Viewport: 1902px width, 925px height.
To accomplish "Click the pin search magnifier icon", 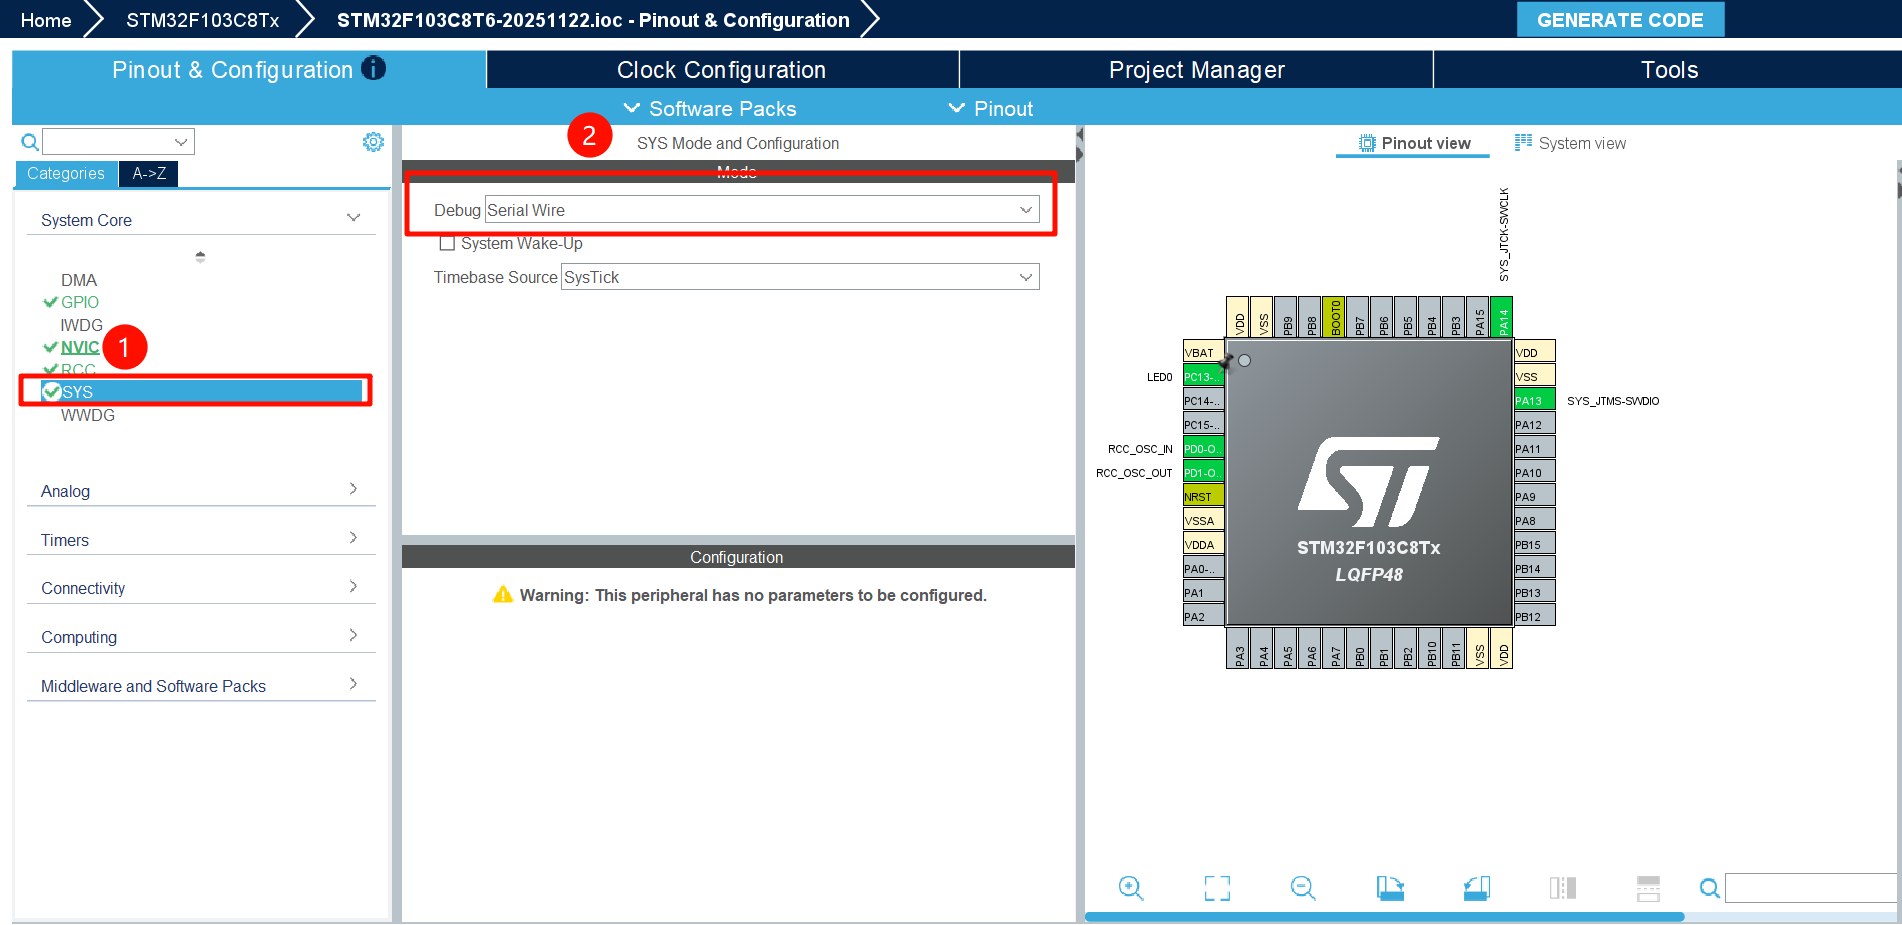I will [x=1710, y=888].
